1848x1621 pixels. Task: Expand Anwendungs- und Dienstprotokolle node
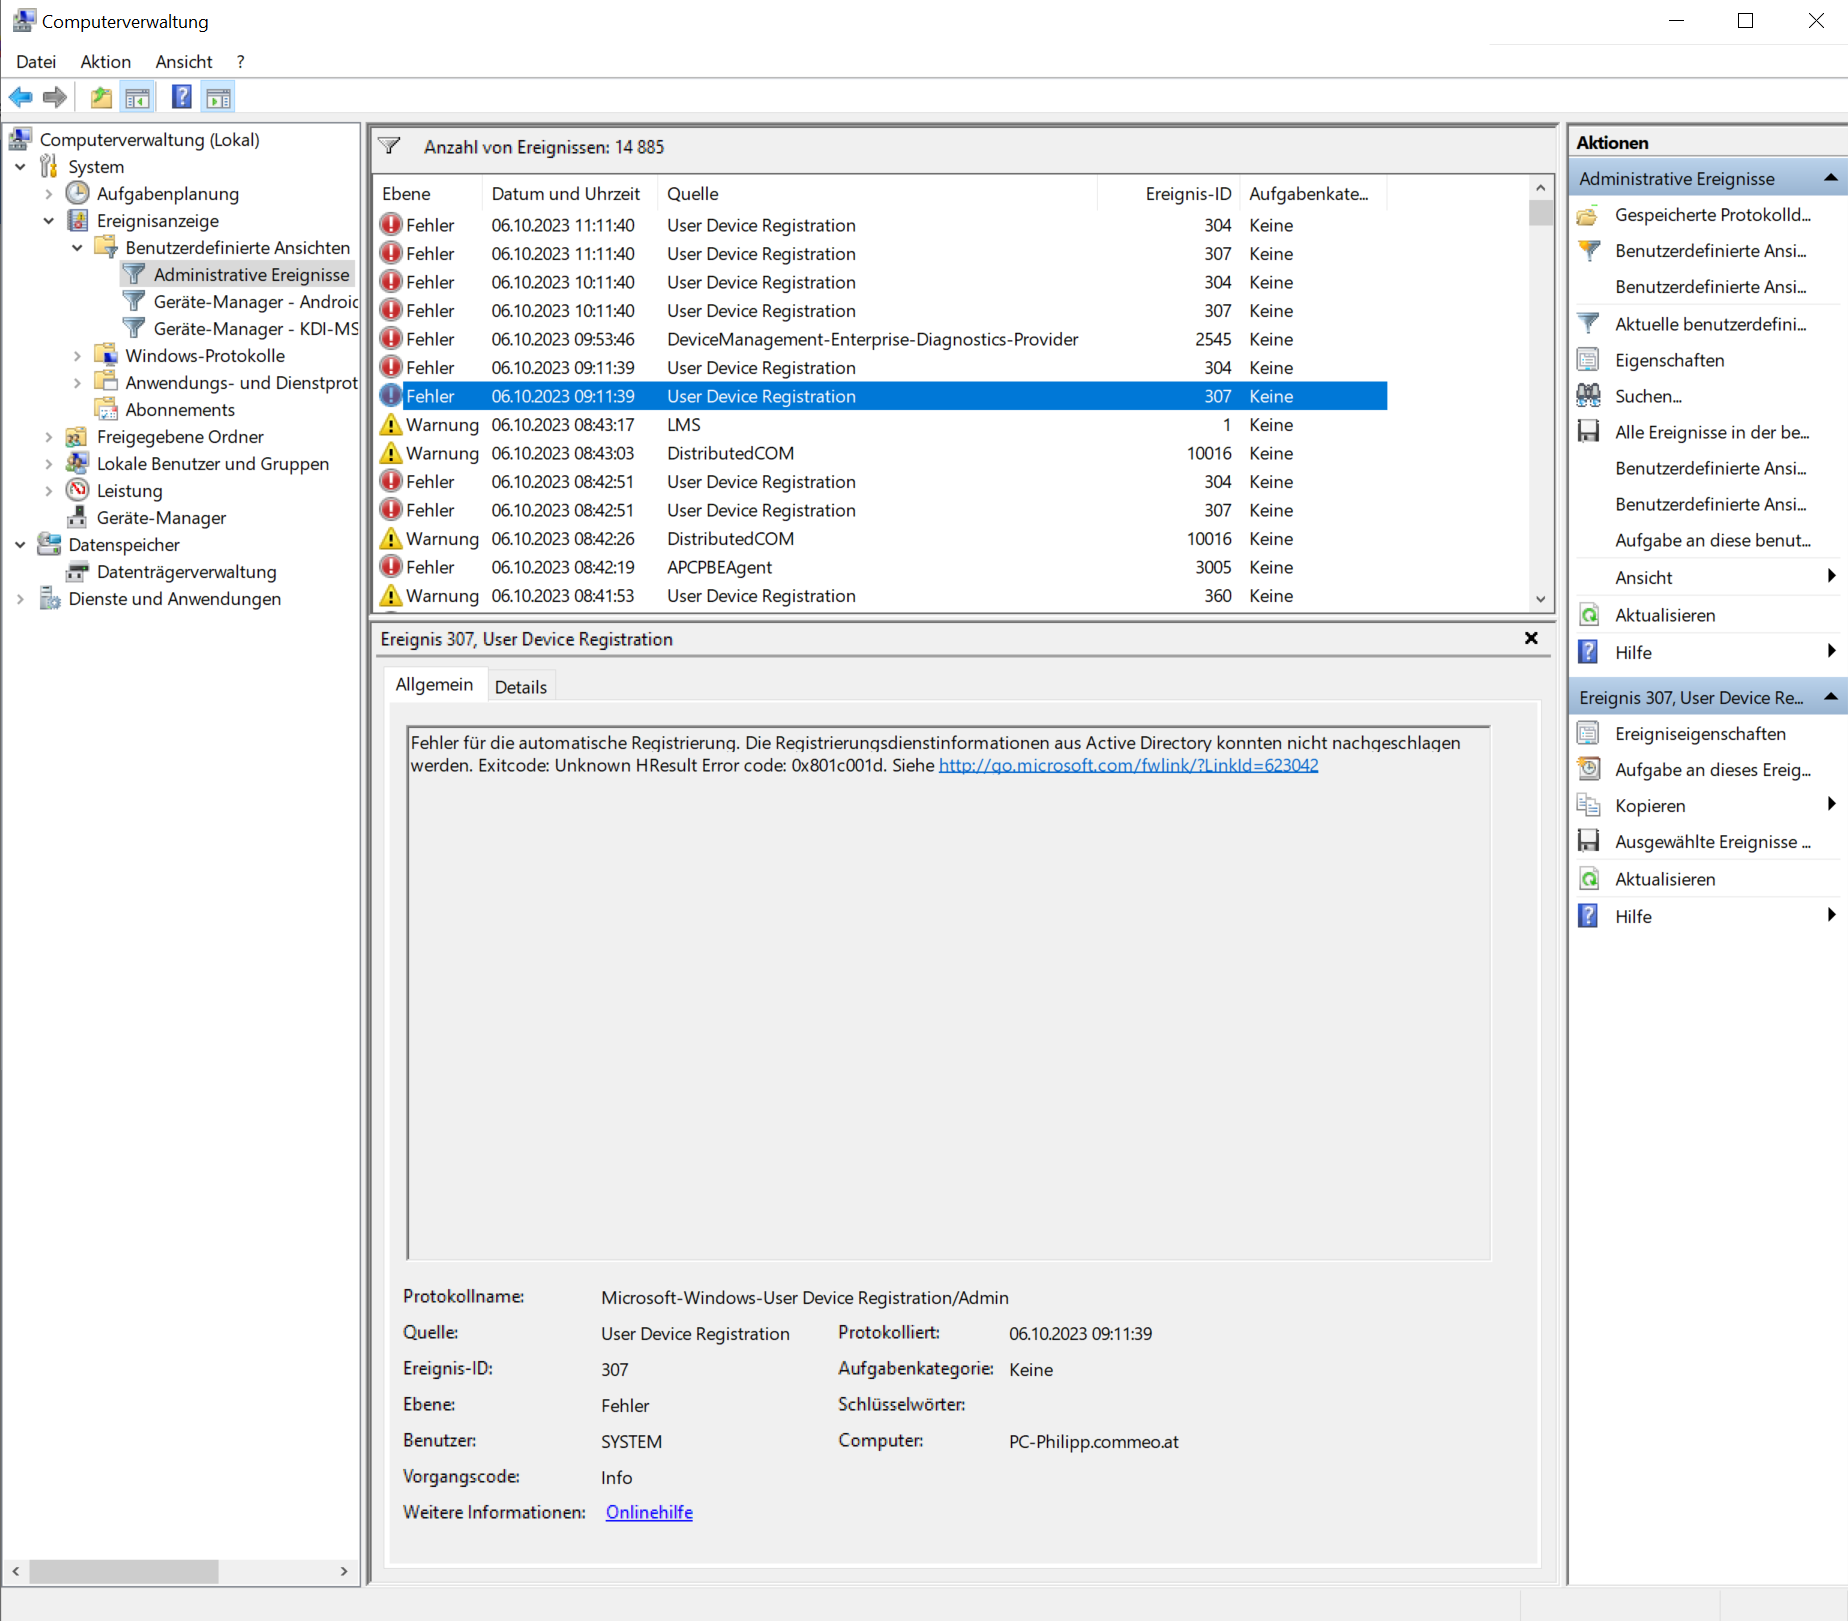77,383
